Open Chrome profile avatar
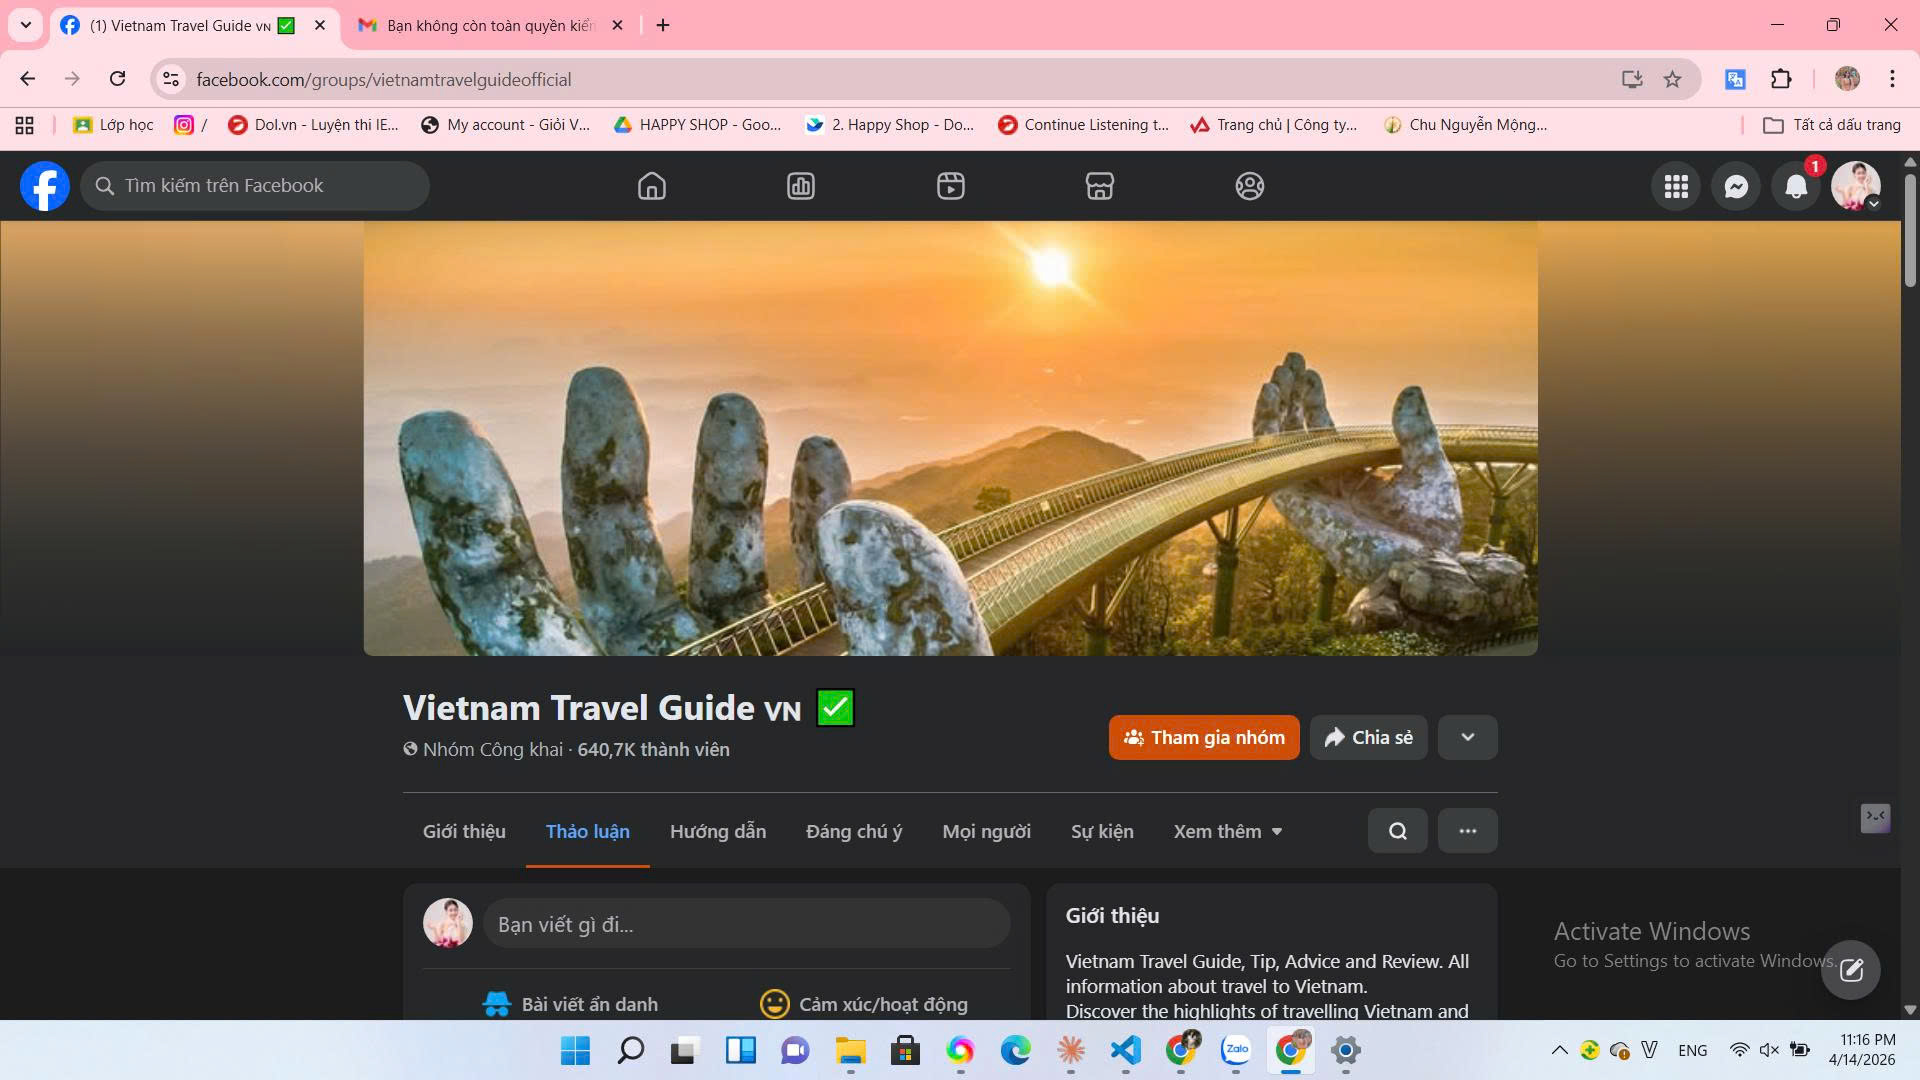Viewport: 1920px width, 1080px height. (x=1847, y=79)
